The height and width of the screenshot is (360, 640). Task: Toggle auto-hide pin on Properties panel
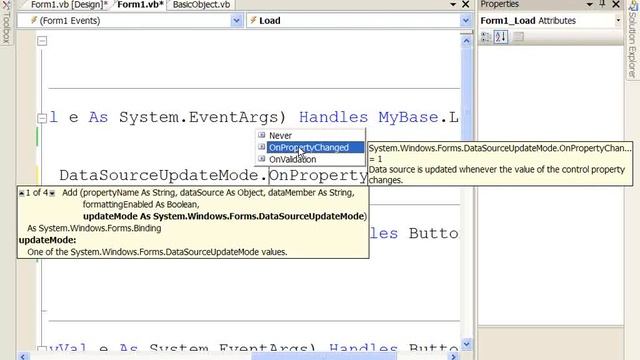point(602,4)
